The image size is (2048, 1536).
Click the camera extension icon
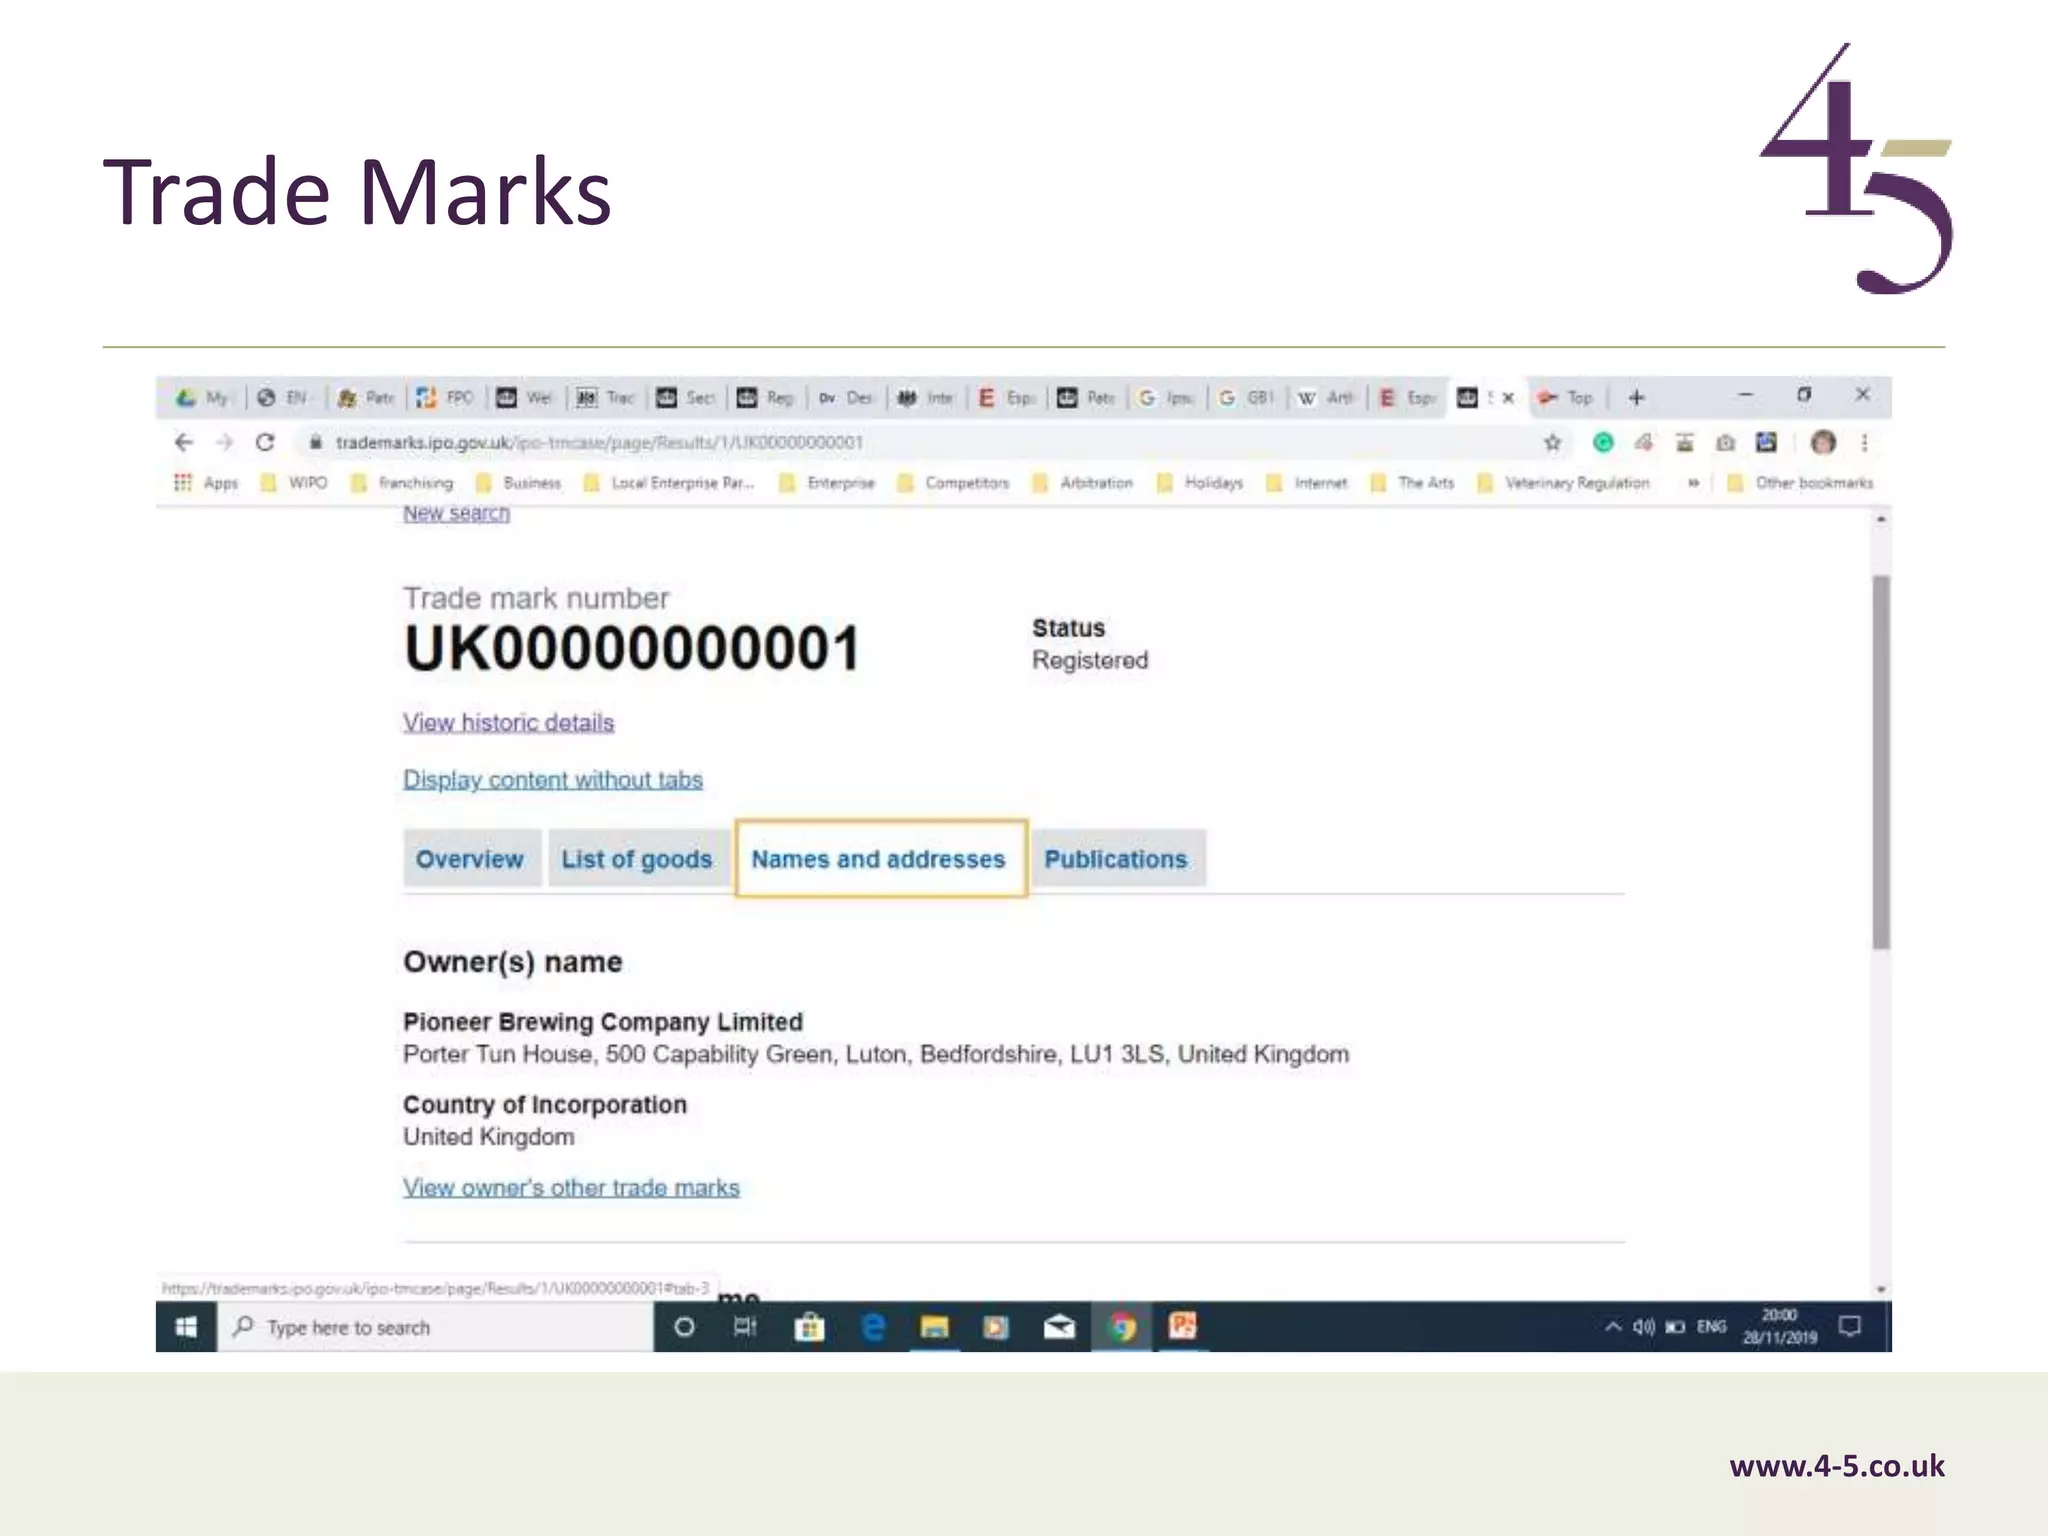(1725, 442)
